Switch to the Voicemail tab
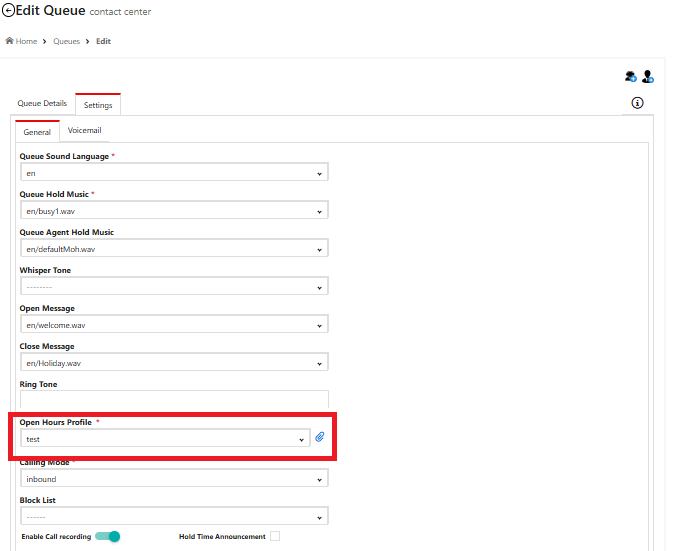Viewport: 674px width, 551px height. [x=84, y=130]
